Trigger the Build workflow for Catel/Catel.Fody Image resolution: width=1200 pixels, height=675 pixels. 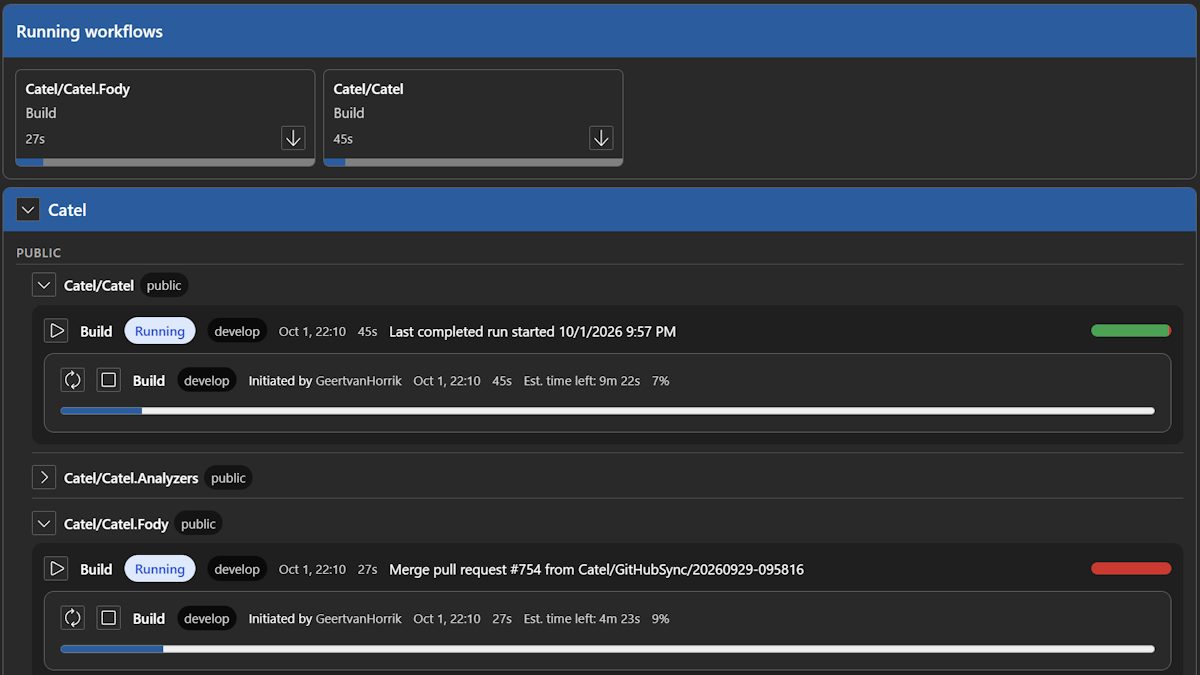pyautogui.click(x=57, y=569)
